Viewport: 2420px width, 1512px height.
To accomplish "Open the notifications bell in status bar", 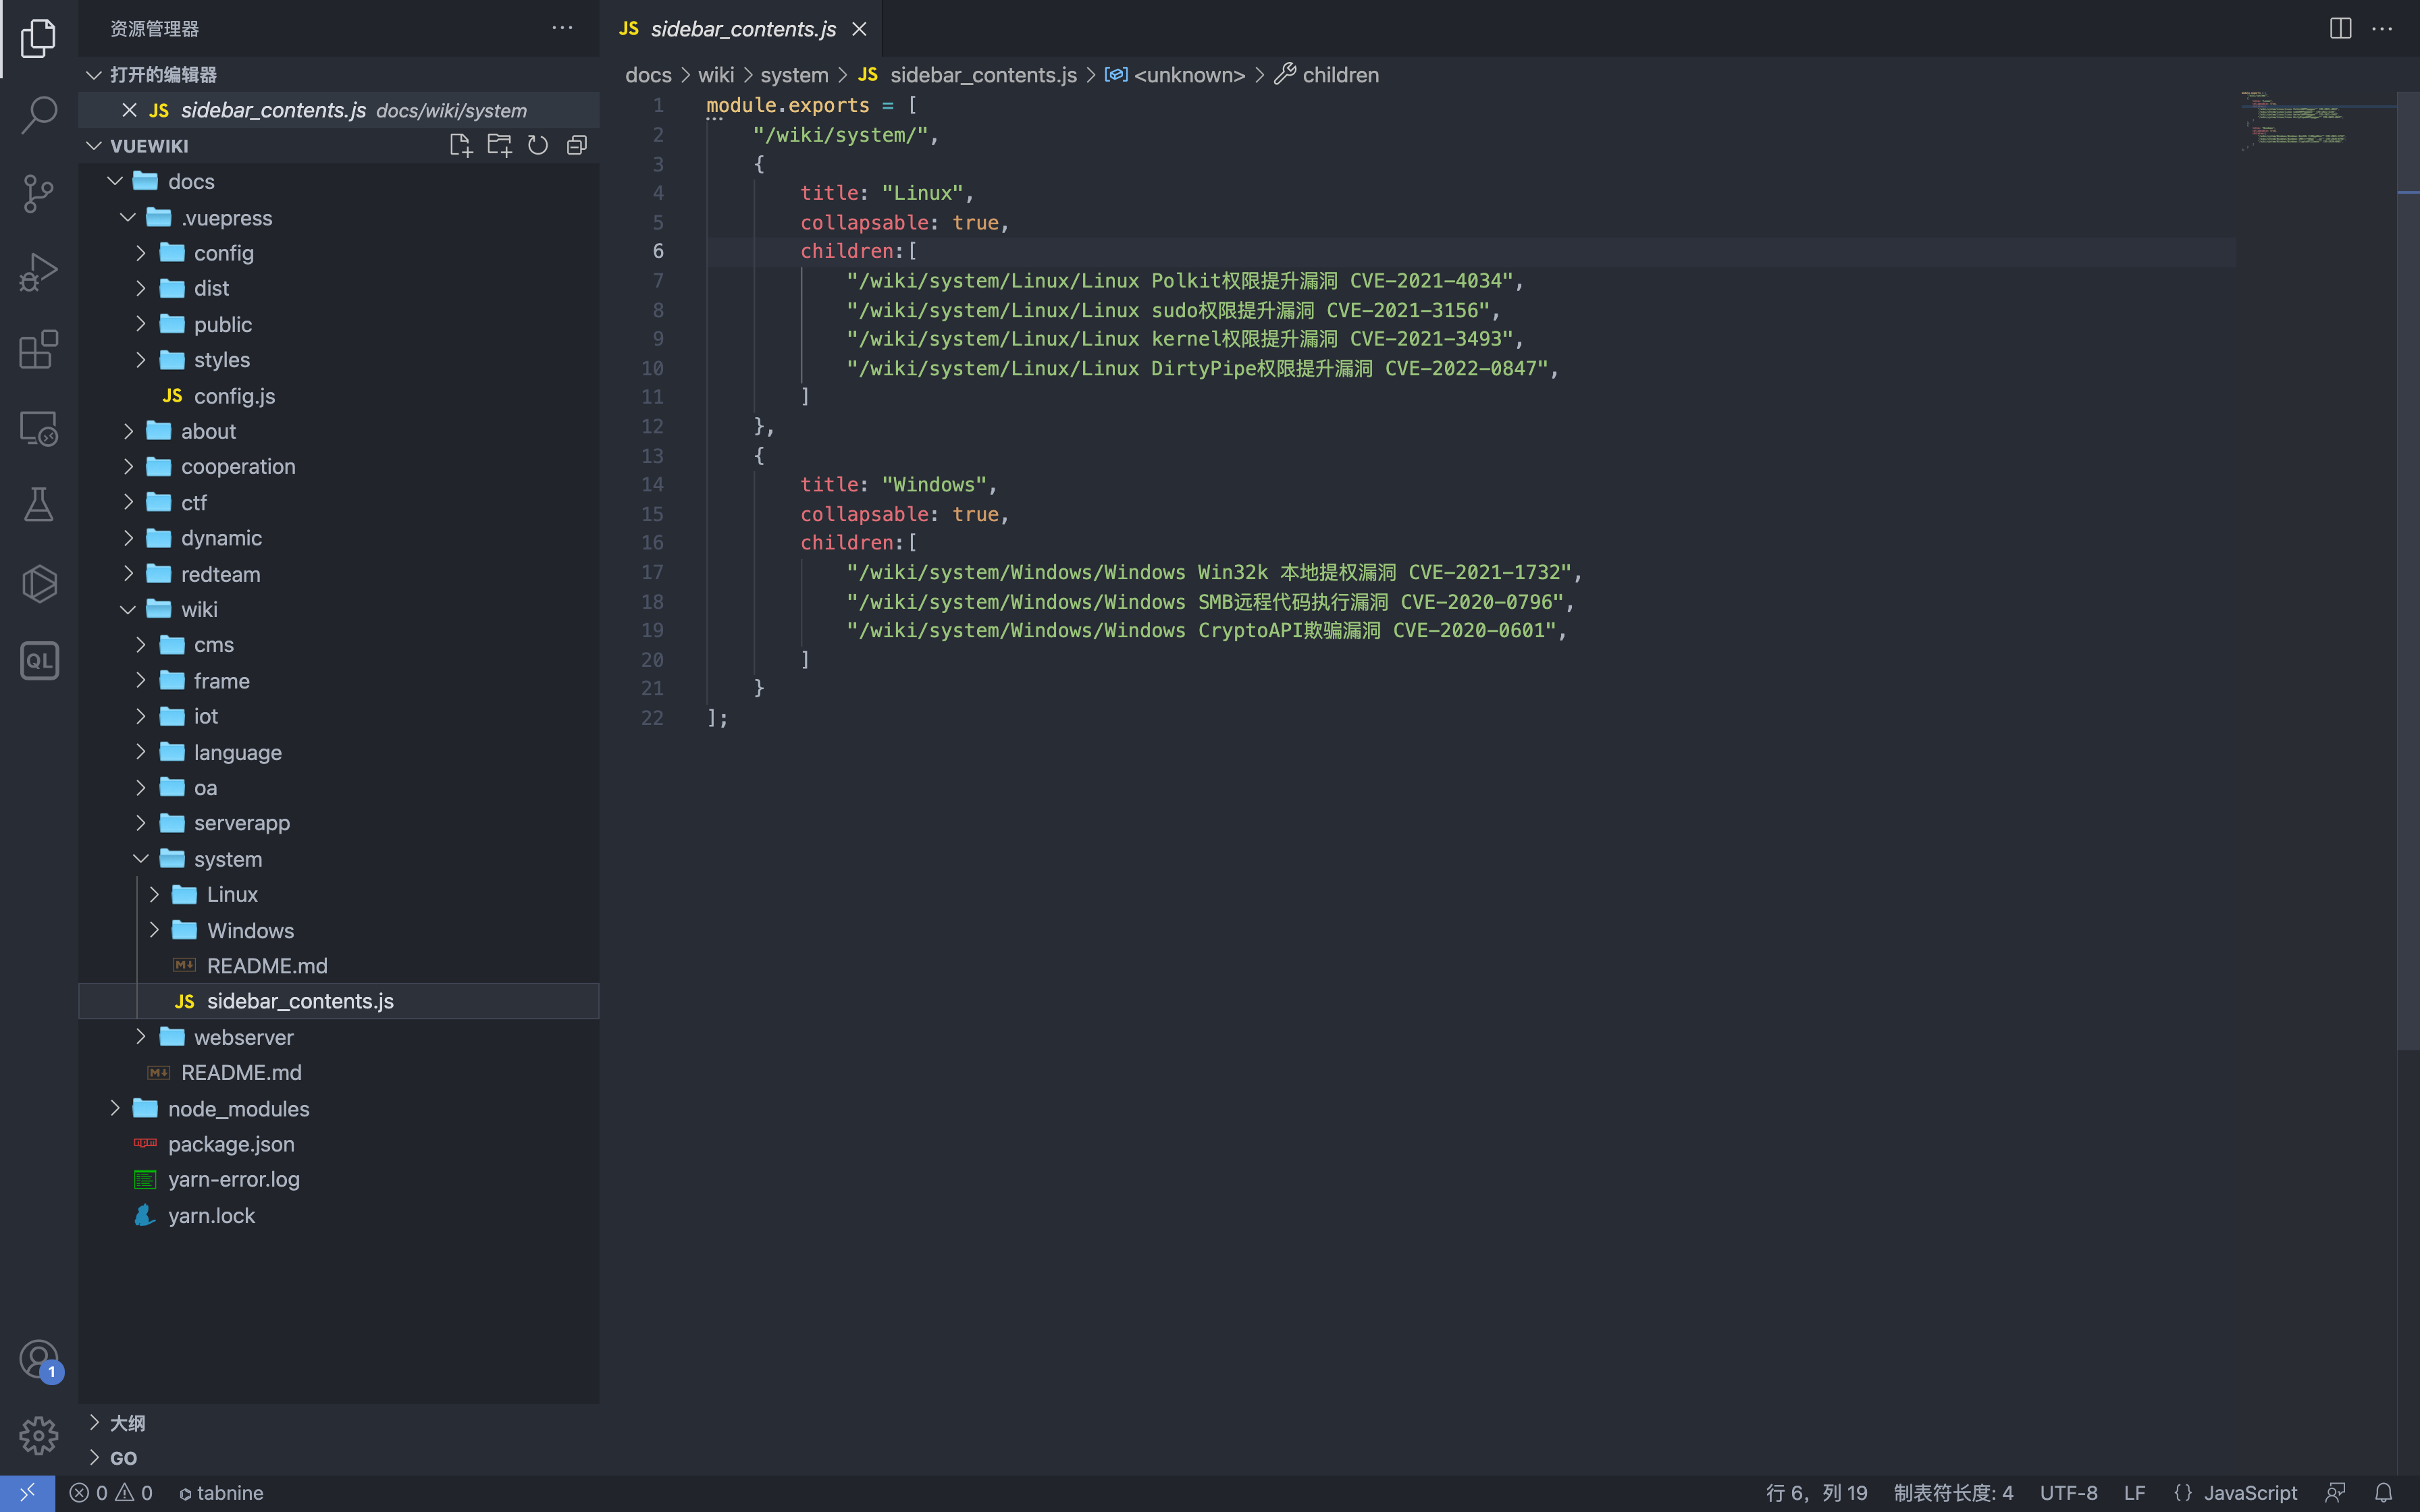I will (2383, 1492).
